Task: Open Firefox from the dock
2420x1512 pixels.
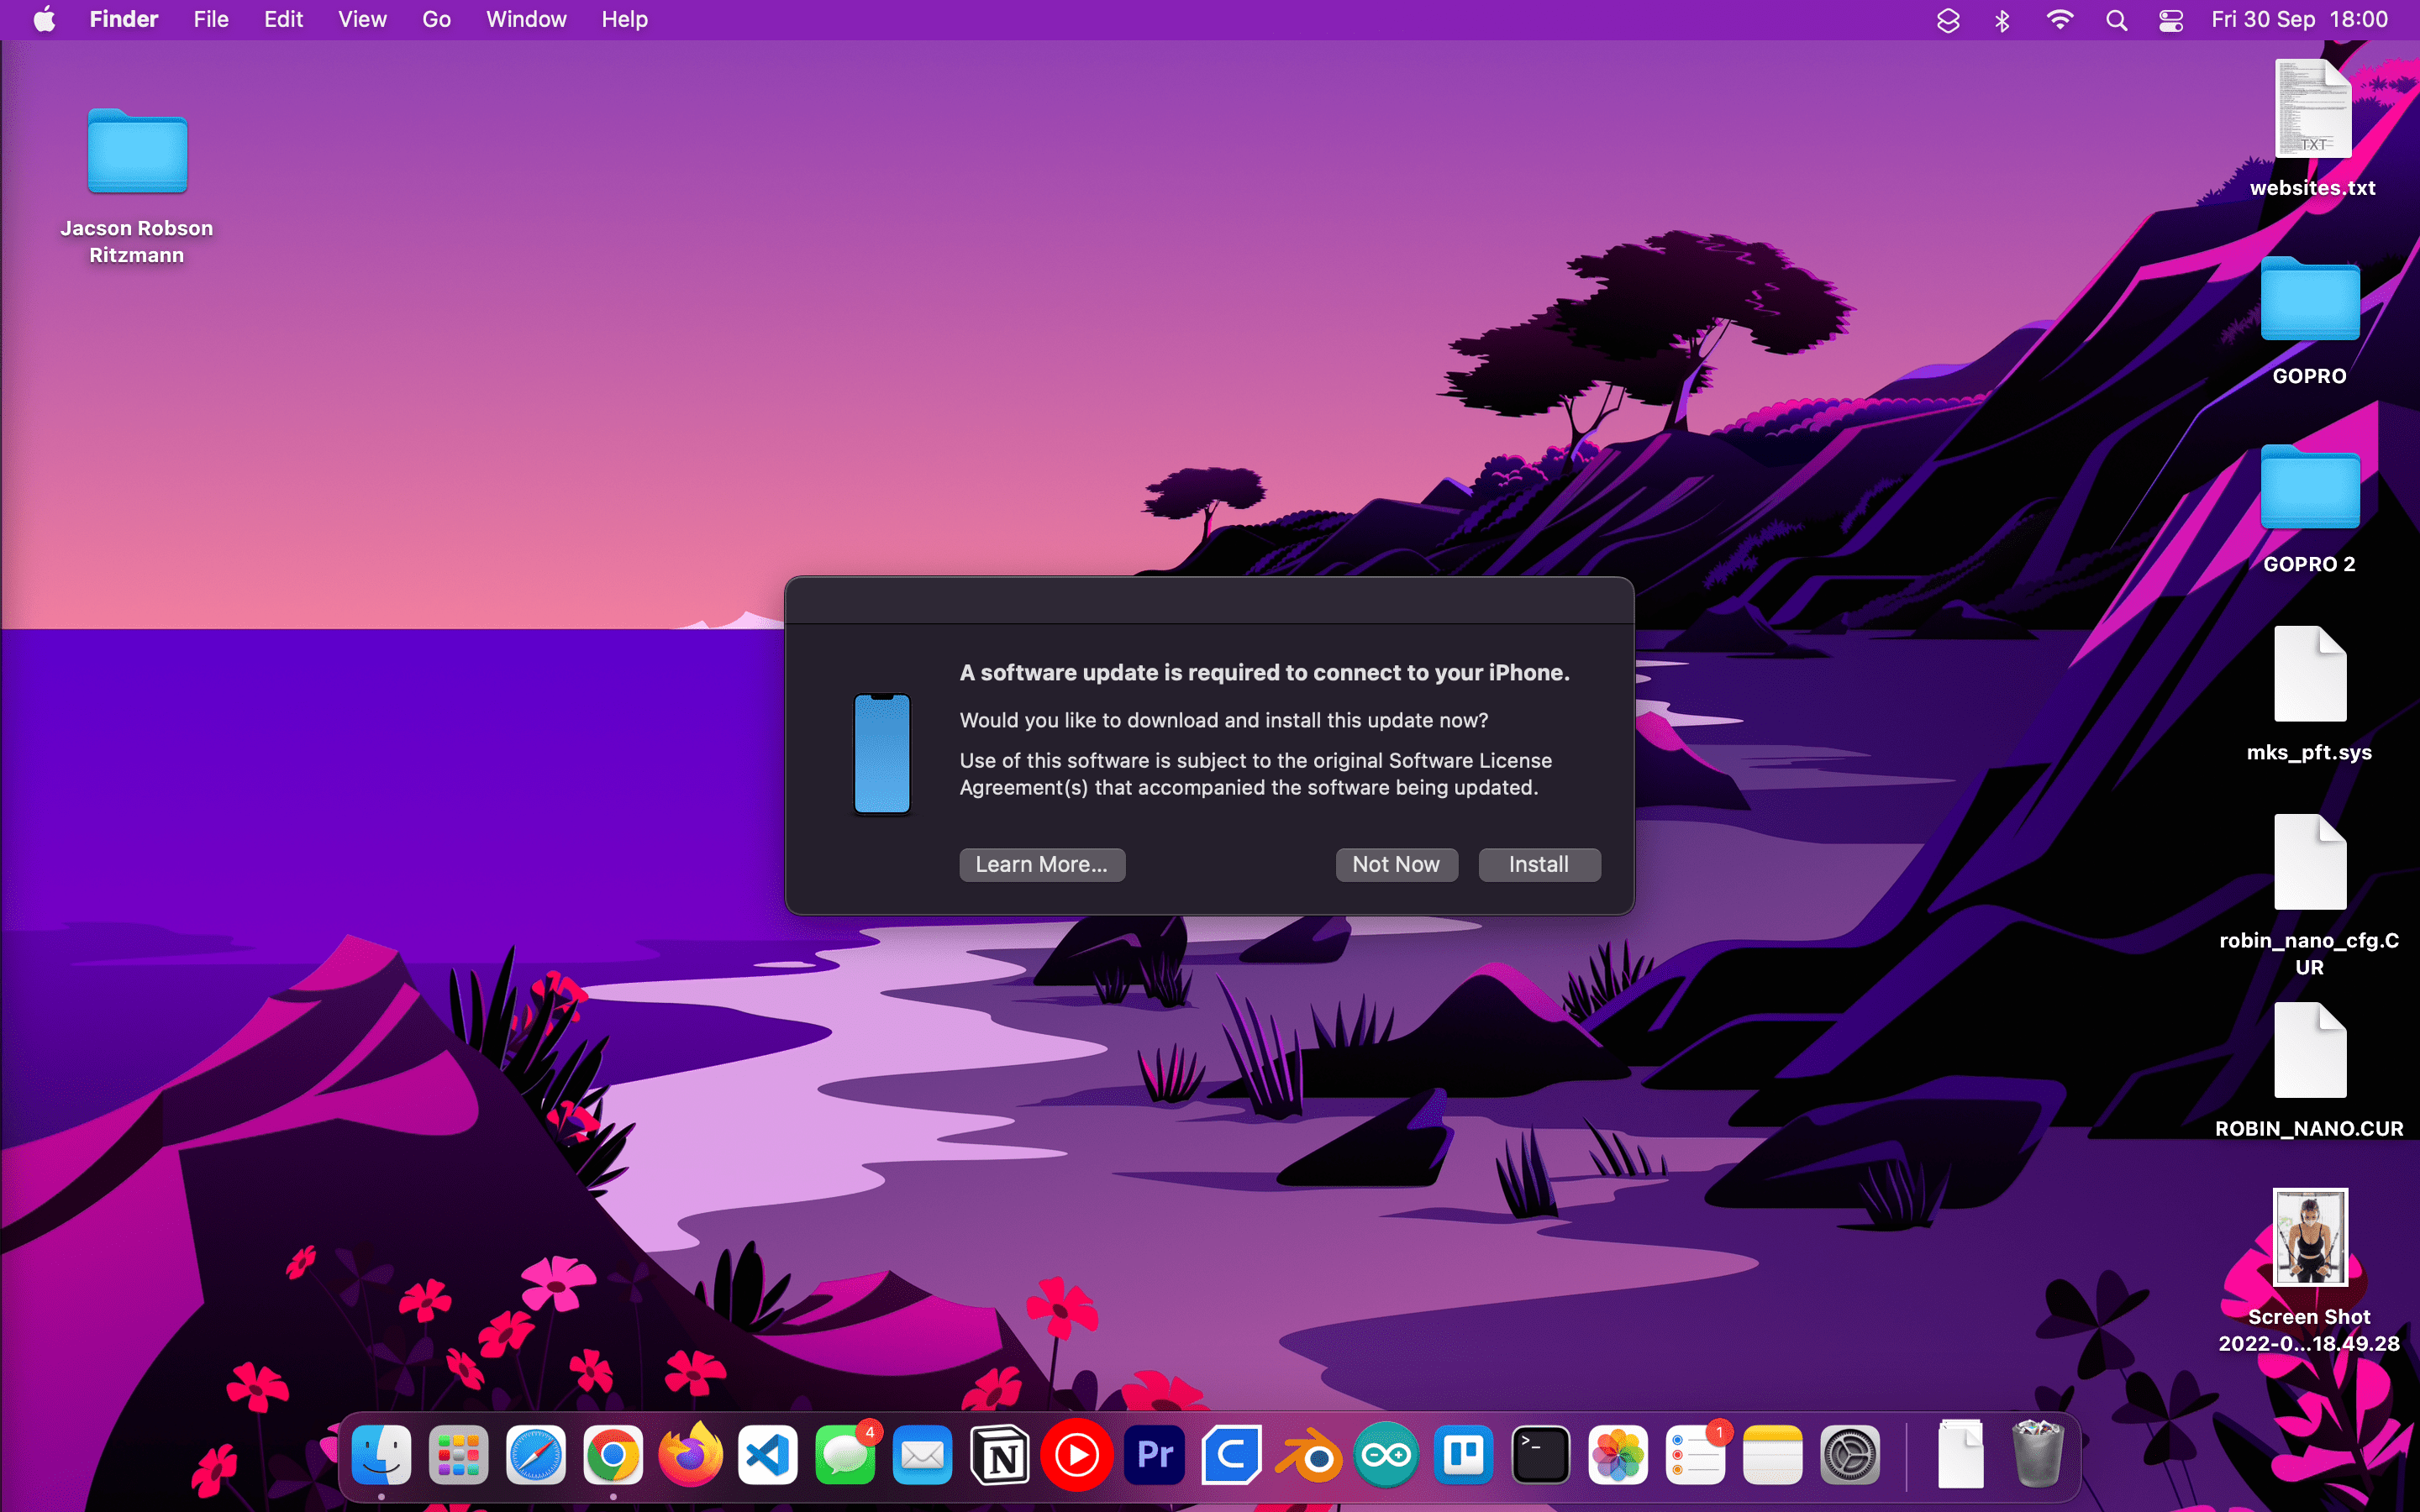Action: click(x=690, y=1455)
